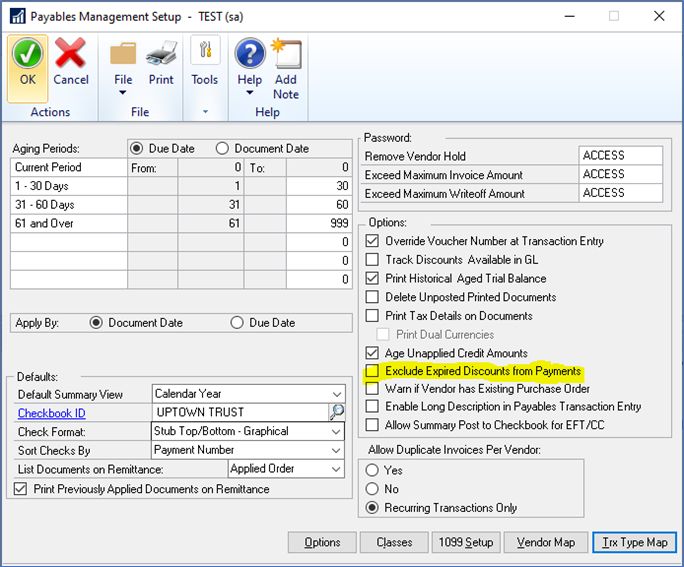This screenshot has height=567, width=684.
Task: Click the '61 and Over' period cell
Action: pos(68,223)
